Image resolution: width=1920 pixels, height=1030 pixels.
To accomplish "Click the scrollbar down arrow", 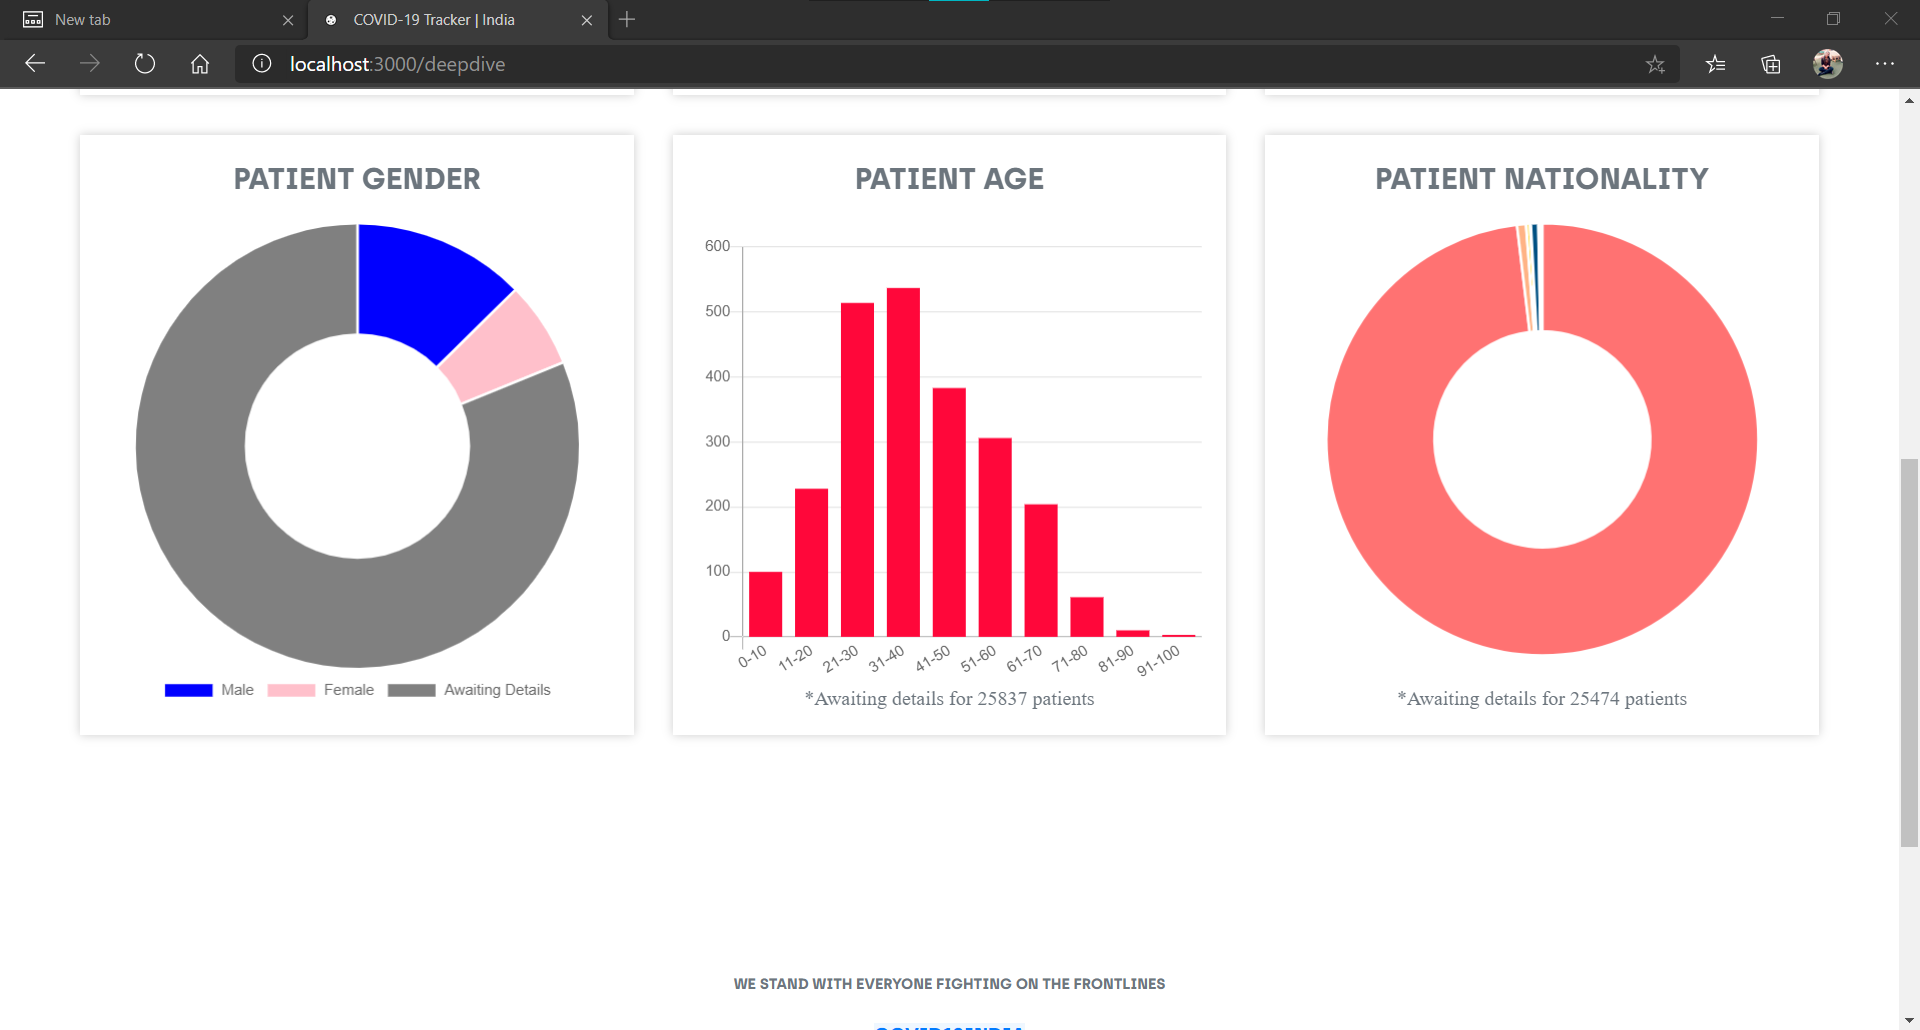I will pos(1909,1020).
